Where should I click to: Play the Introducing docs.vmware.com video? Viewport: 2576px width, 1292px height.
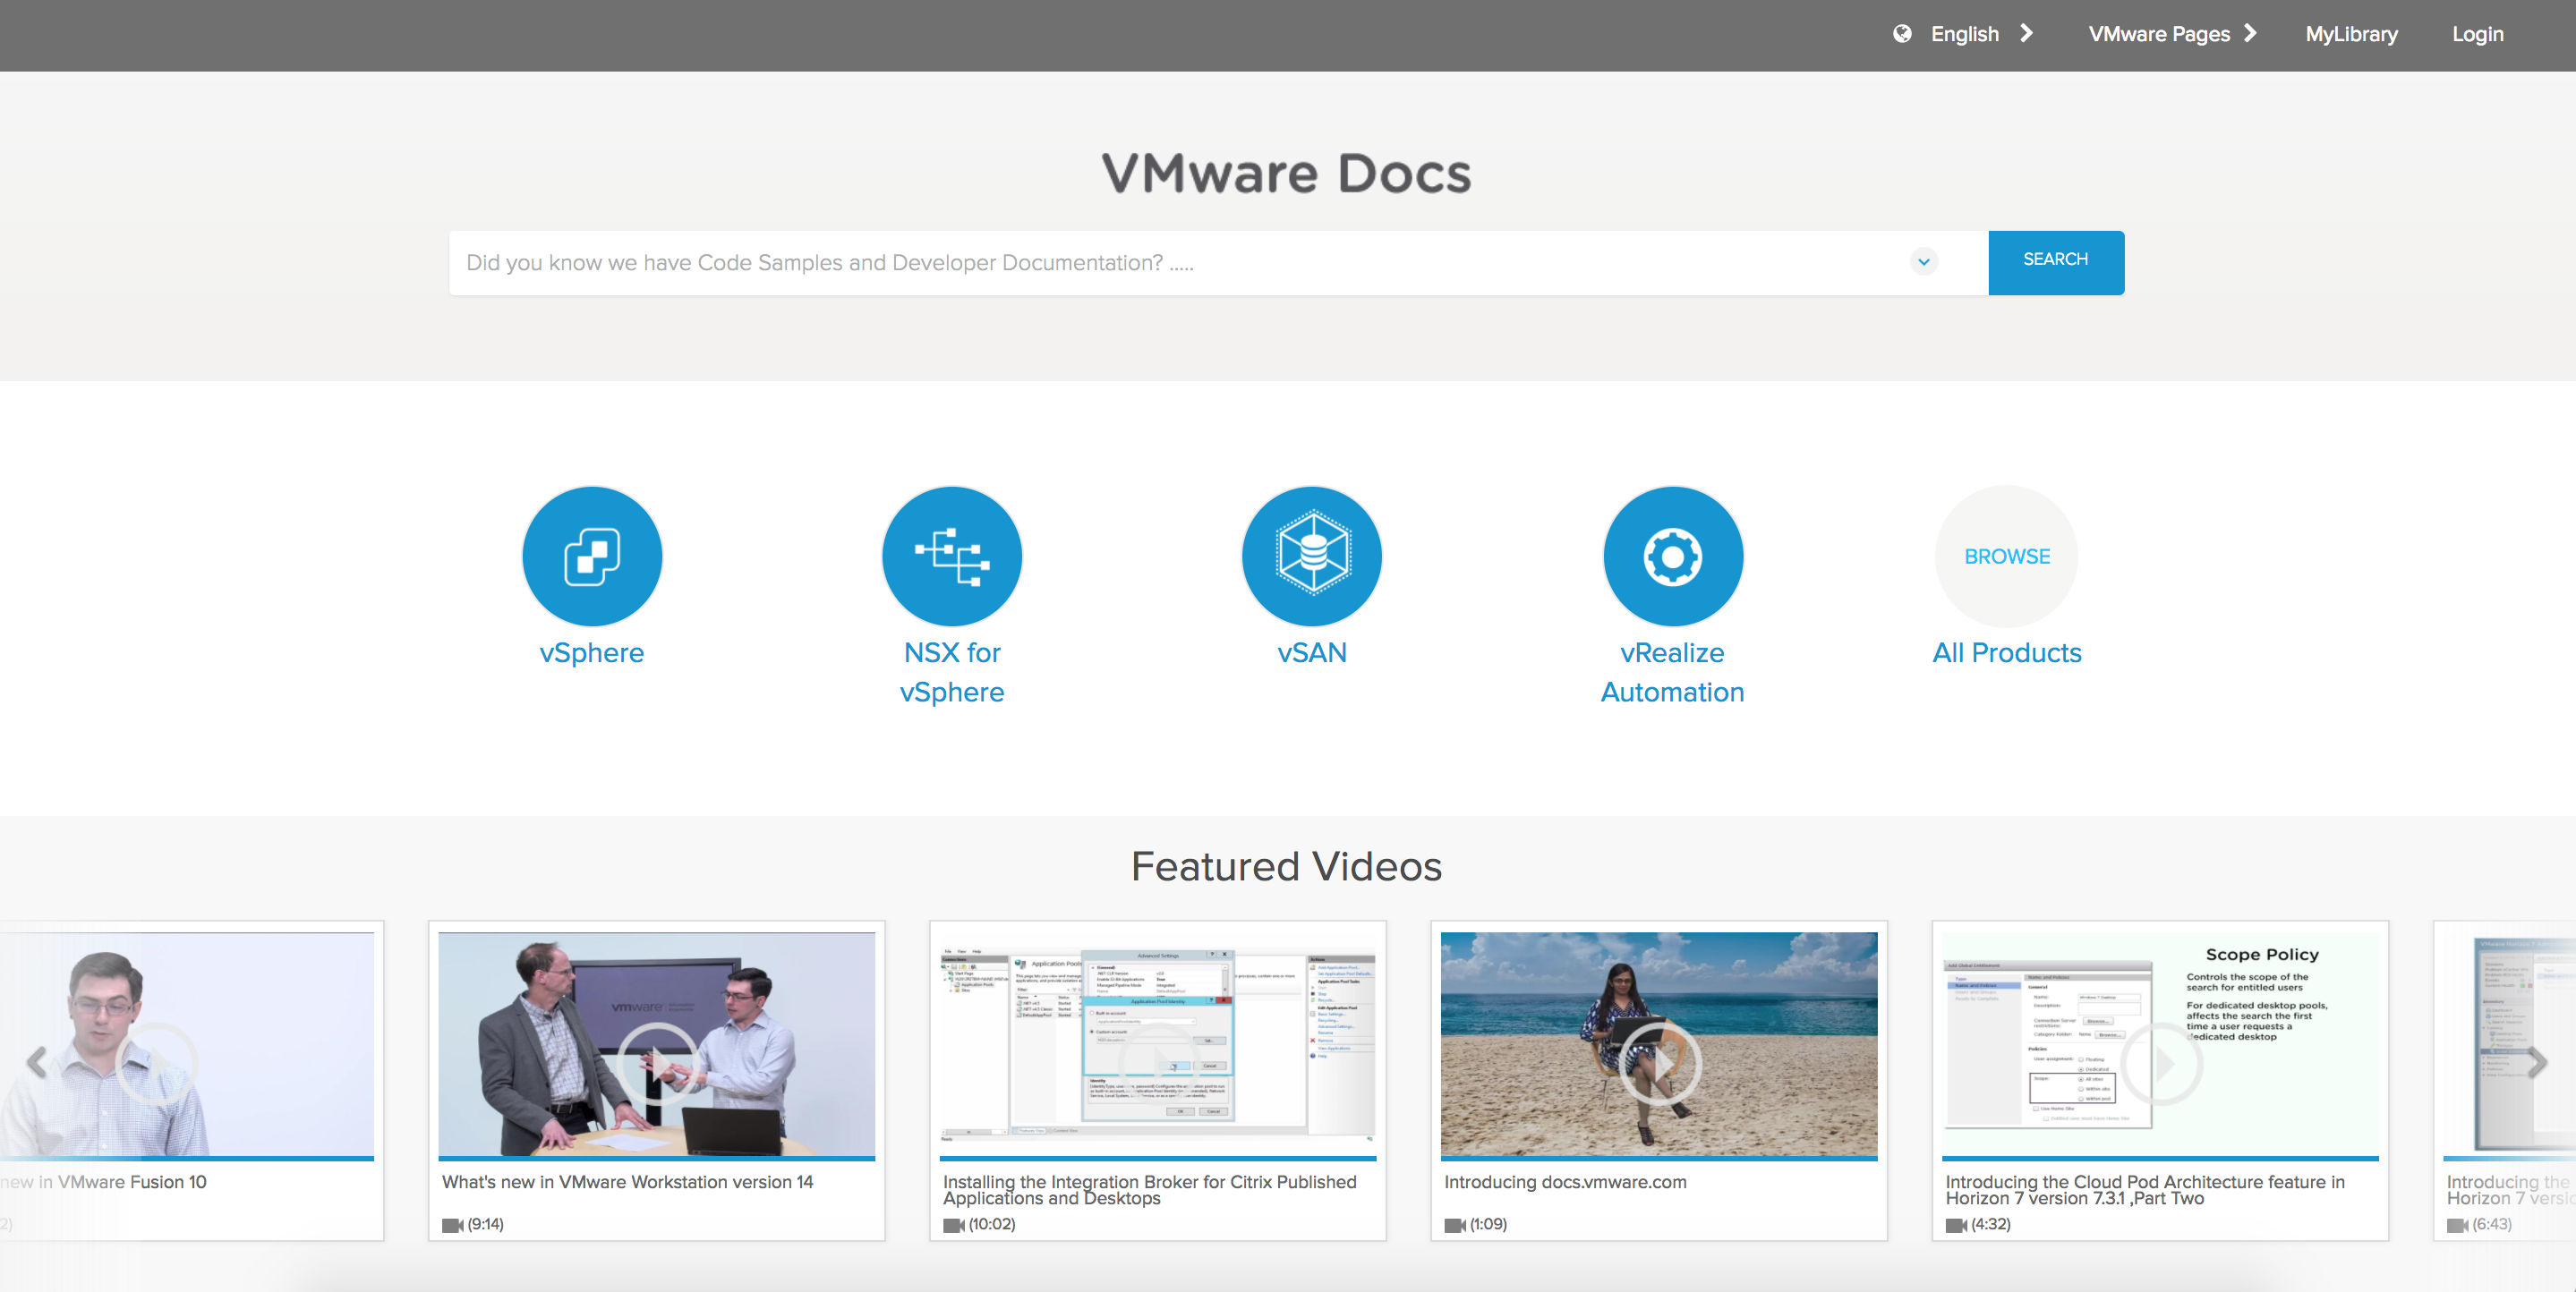coord(1659,1062)
